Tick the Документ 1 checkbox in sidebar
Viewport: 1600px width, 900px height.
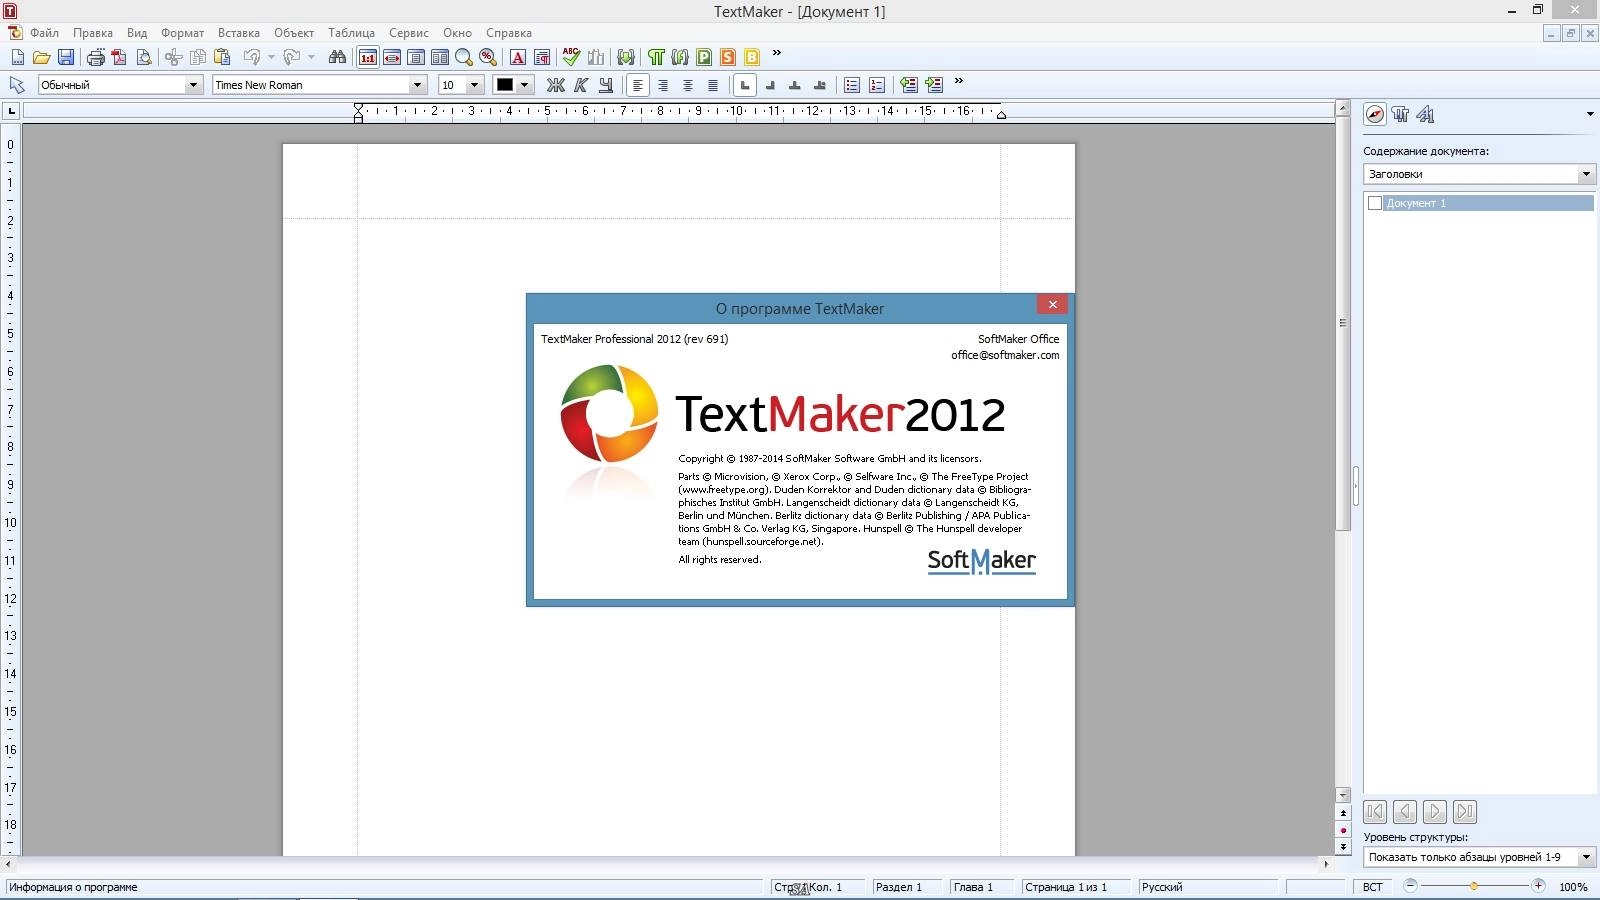[x=1375, y=203]
